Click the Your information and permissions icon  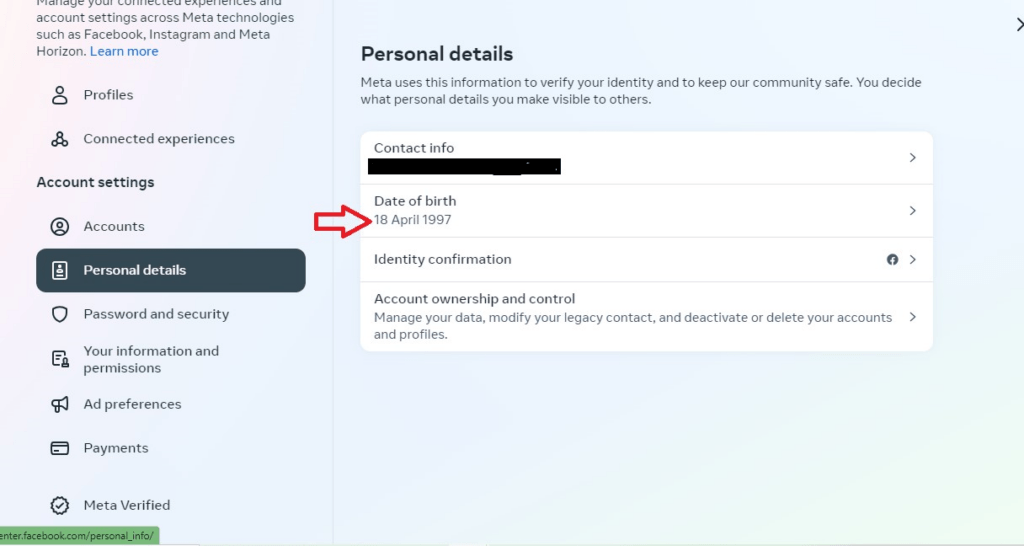[60, 359]
